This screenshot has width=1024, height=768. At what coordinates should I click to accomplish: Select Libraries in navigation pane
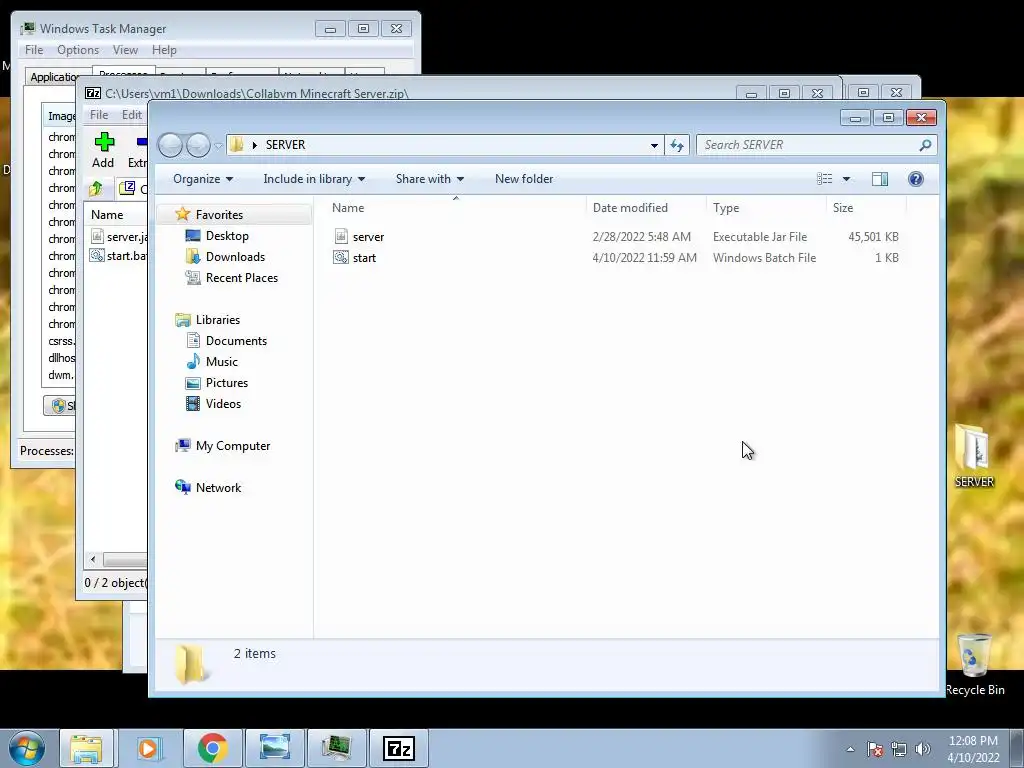point(217,320)
